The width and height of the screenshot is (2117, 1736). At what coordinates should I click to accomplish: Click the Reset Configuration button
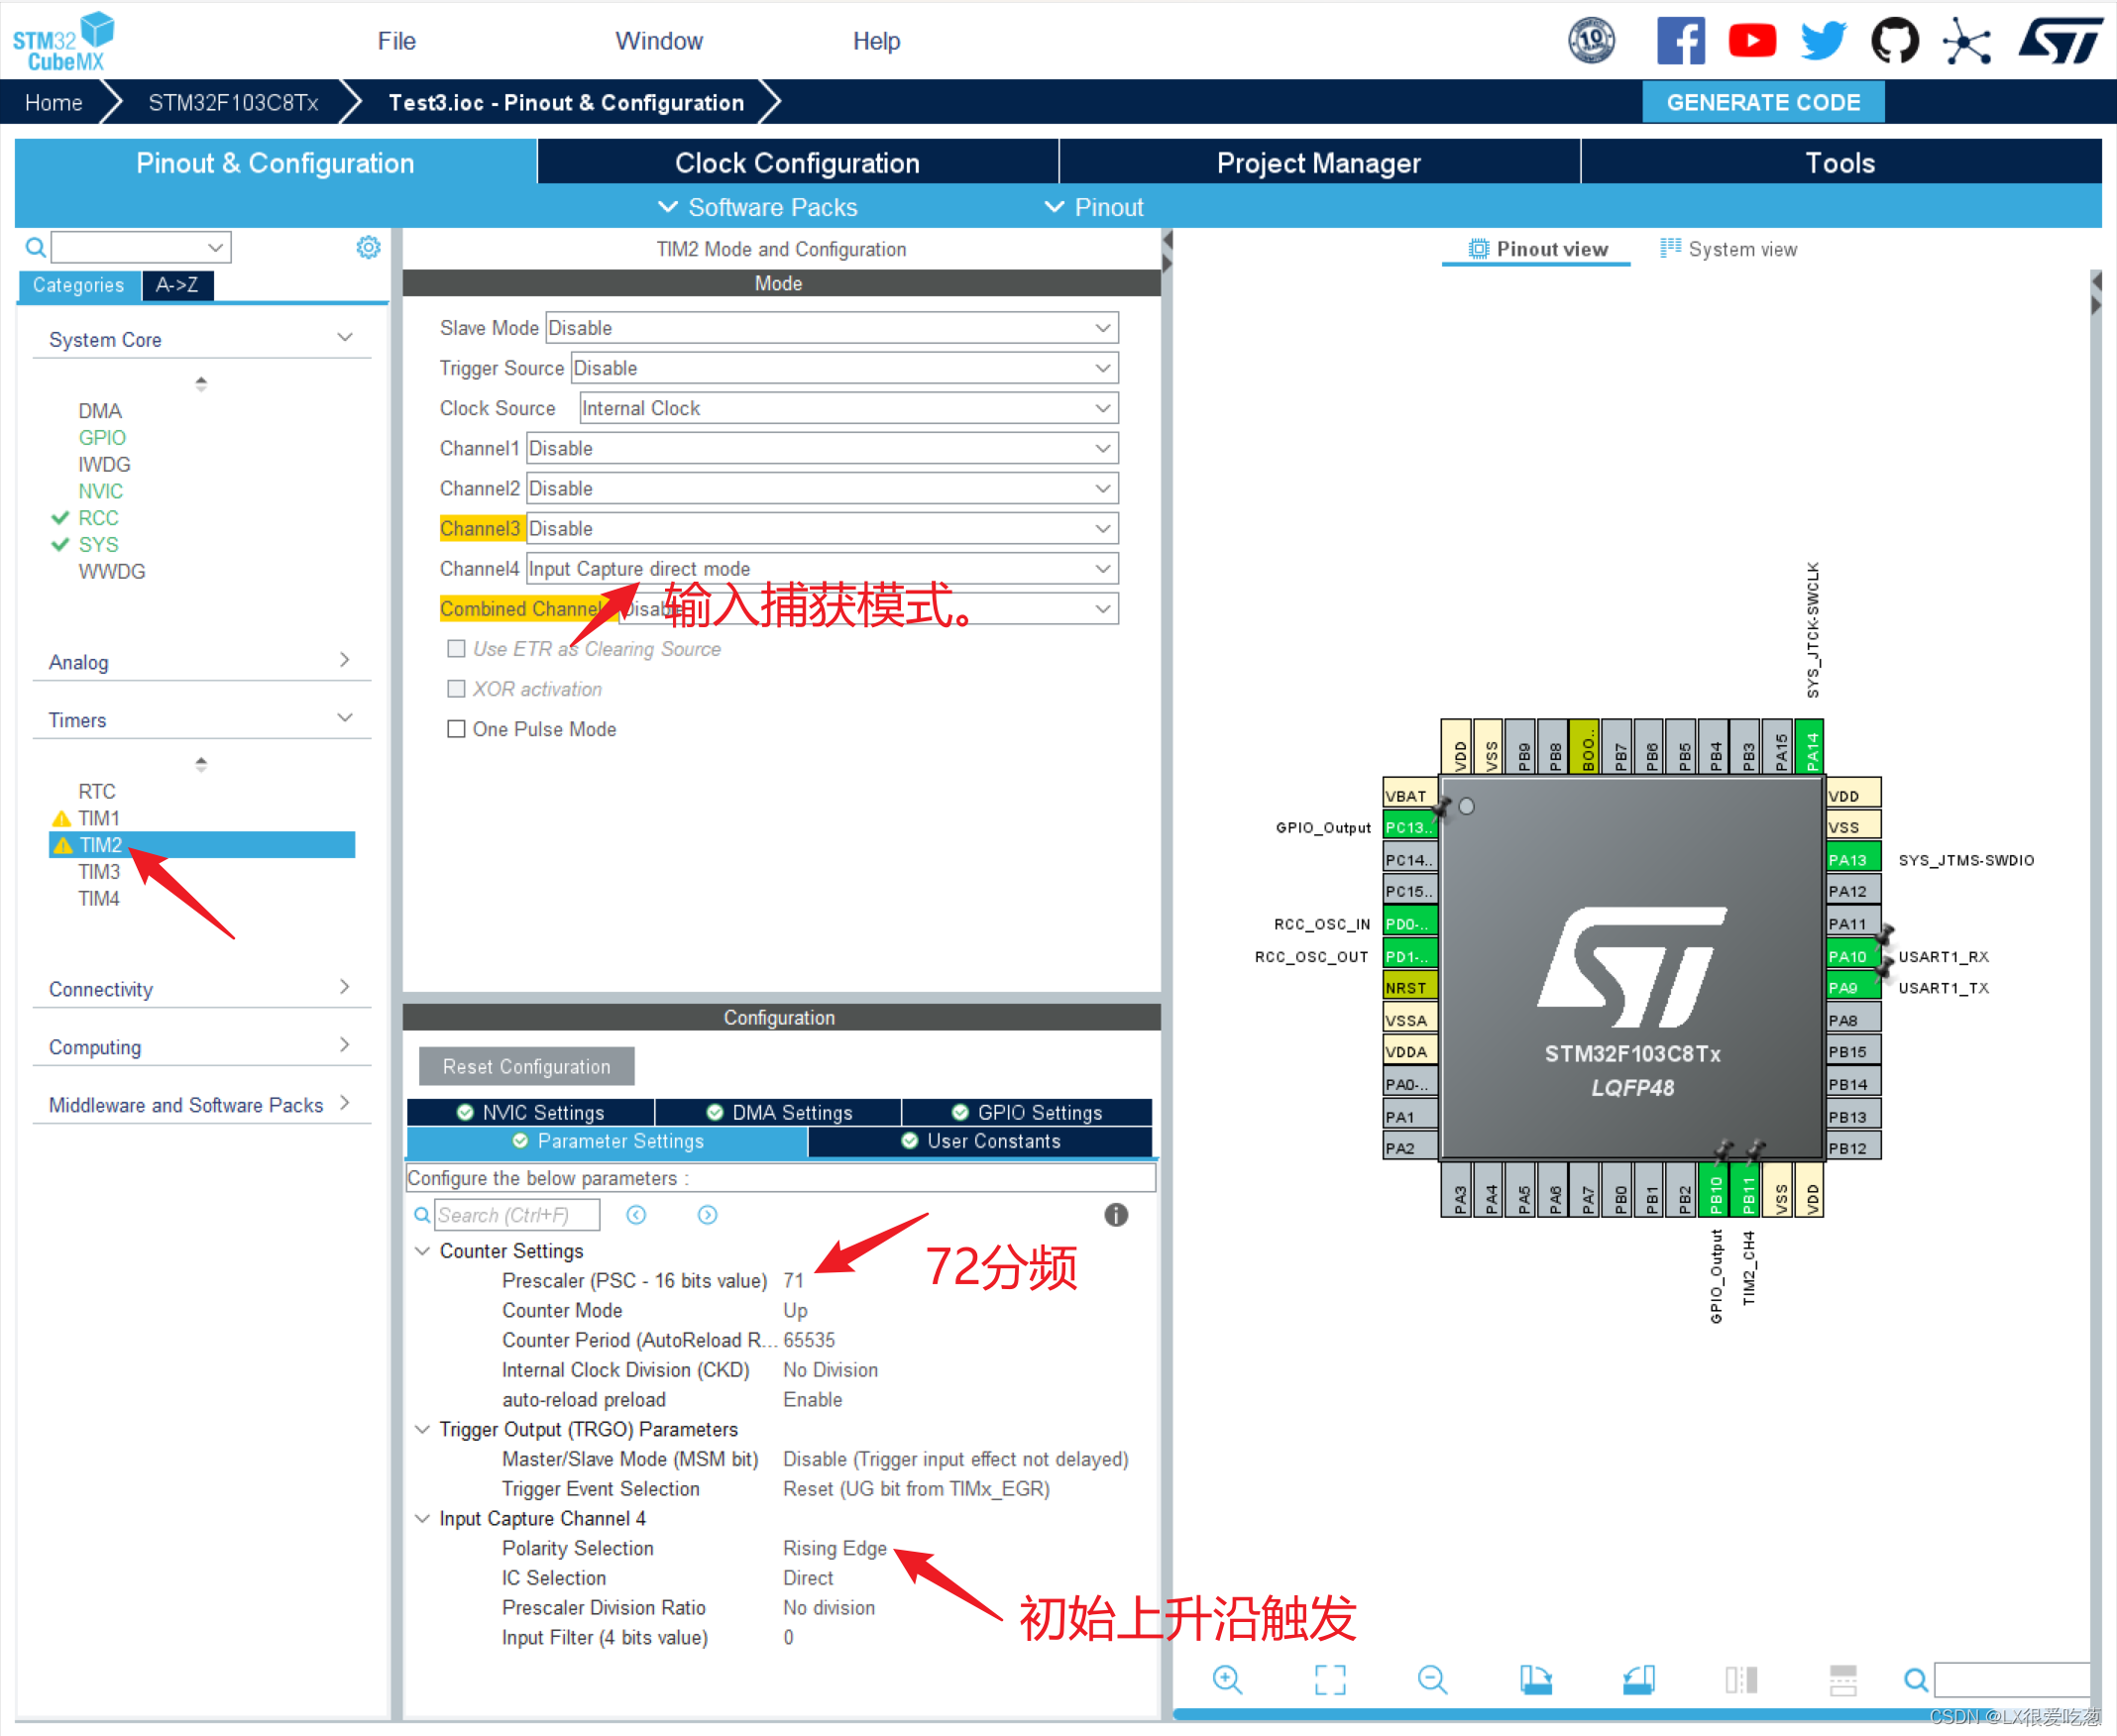click(526, 1066)
